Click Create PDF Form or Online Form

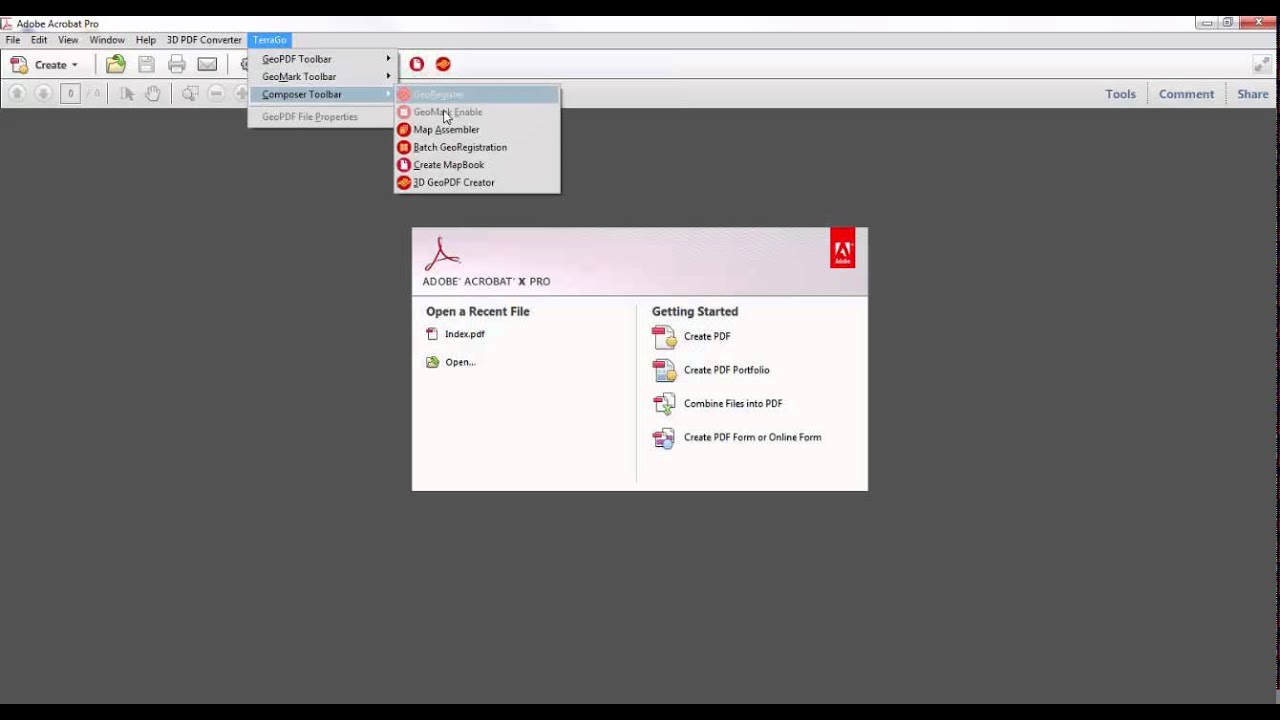pos(752,437)
